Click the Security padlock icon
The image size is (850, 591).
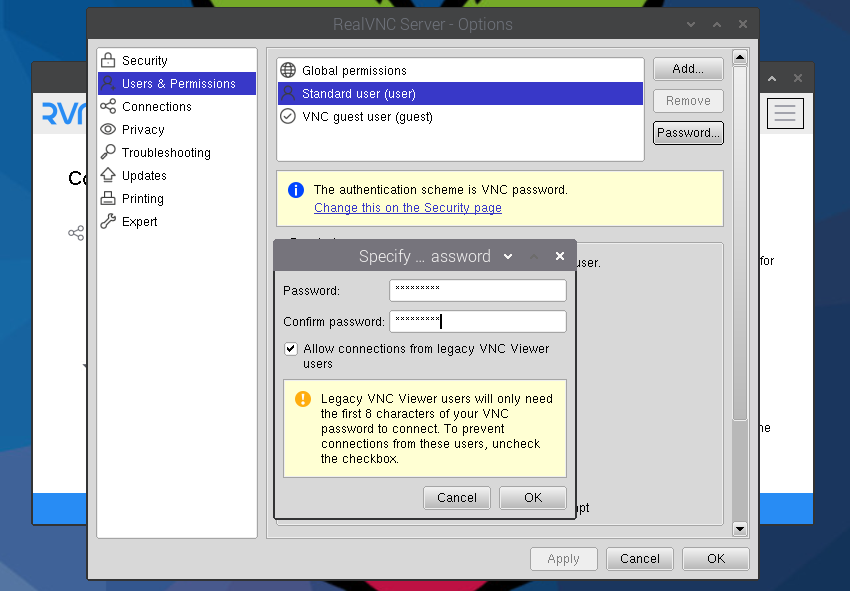[x=108, y=60]
